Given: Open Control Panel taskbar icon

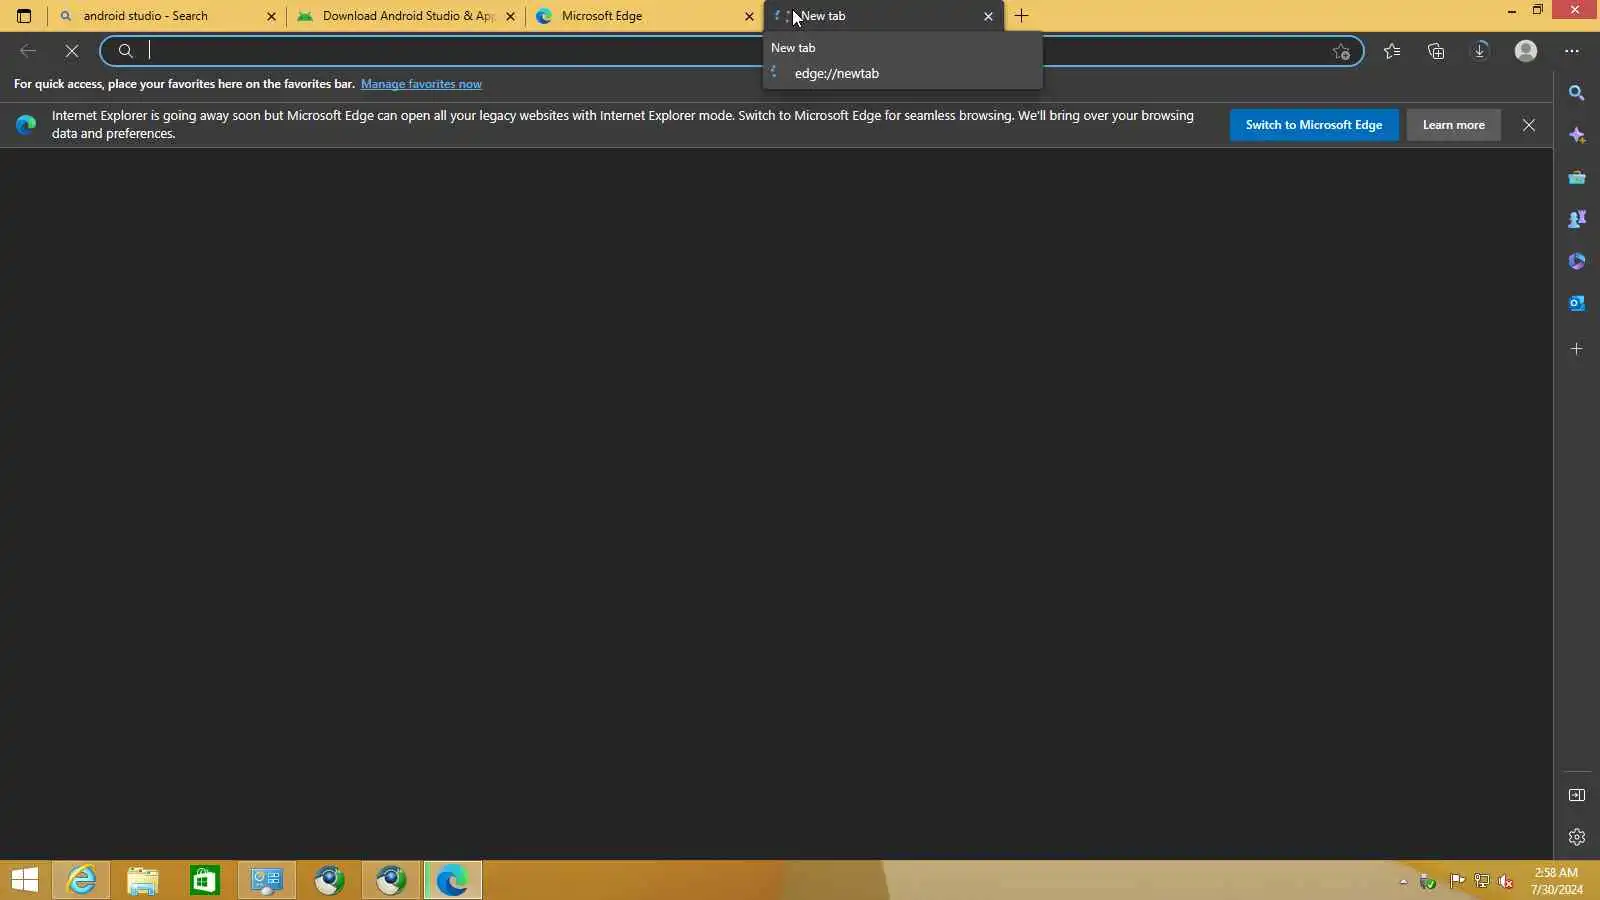Looking at the screenshot, I should [267, 881].
